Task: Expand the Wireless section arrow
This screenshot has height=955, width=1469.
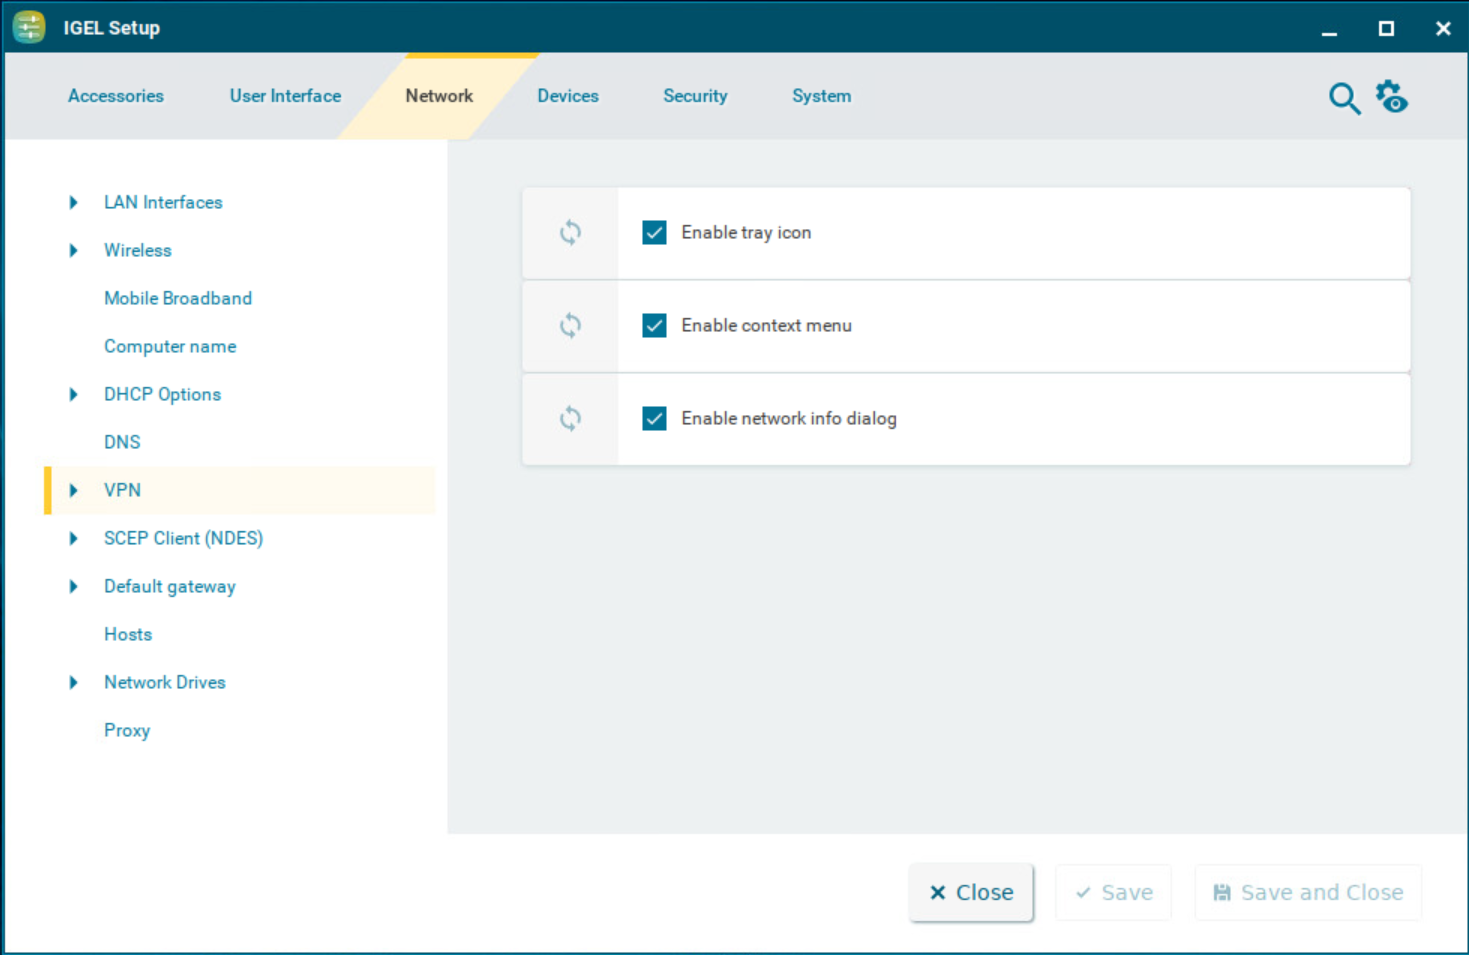Action: [x=73, y=251]
